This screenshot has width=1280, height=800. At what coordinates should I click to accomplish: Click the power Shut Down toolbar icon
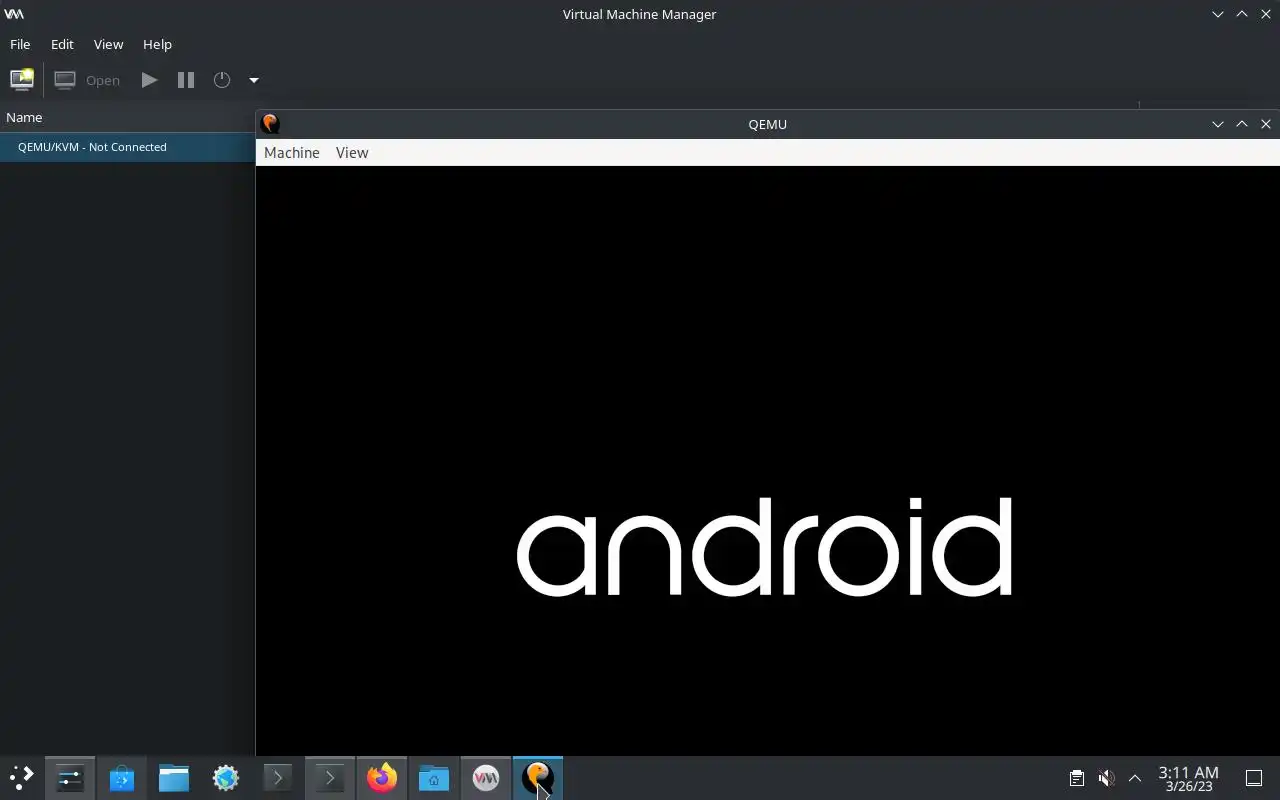222,80
